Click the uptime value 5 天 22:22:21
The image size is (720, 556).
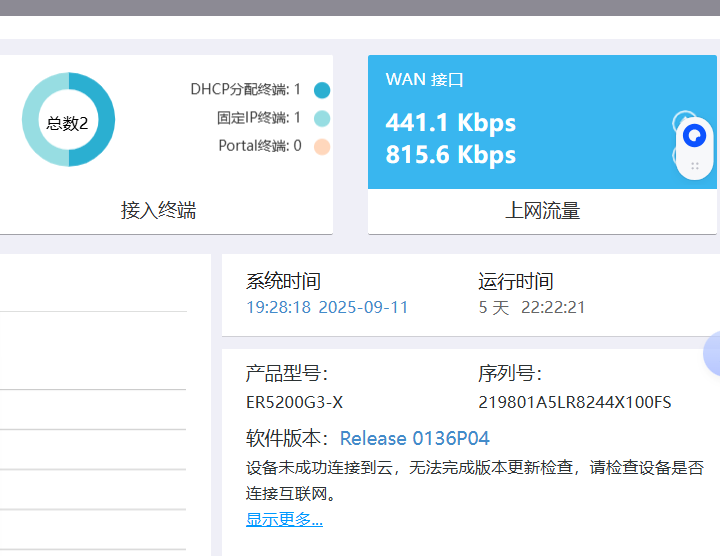pyautogui.click(x=532, y=308)
